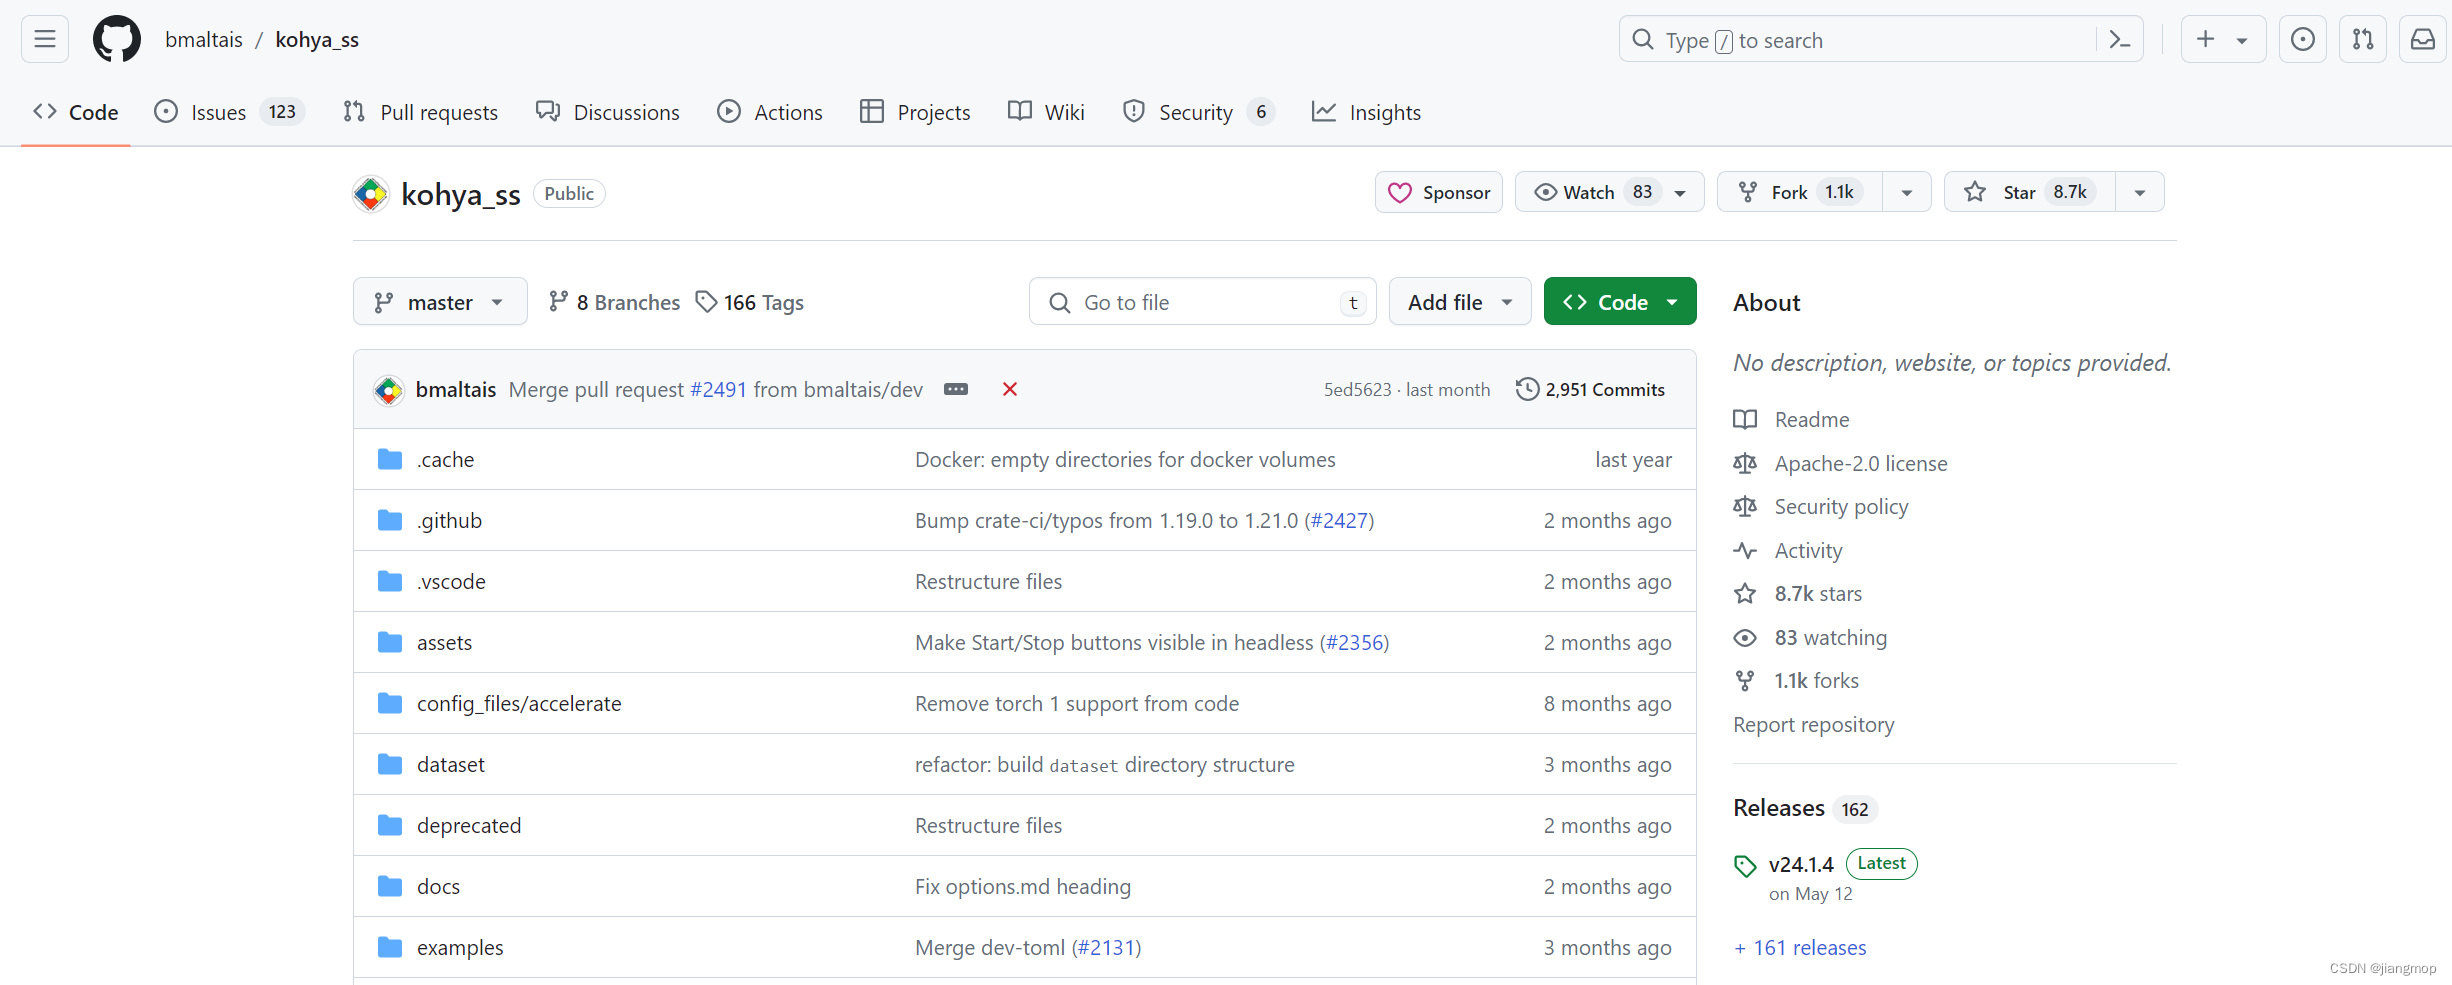Viewport: 2452px width, 985px height.
Task: Click the create new plus icon
Action: coord(2206,39)
